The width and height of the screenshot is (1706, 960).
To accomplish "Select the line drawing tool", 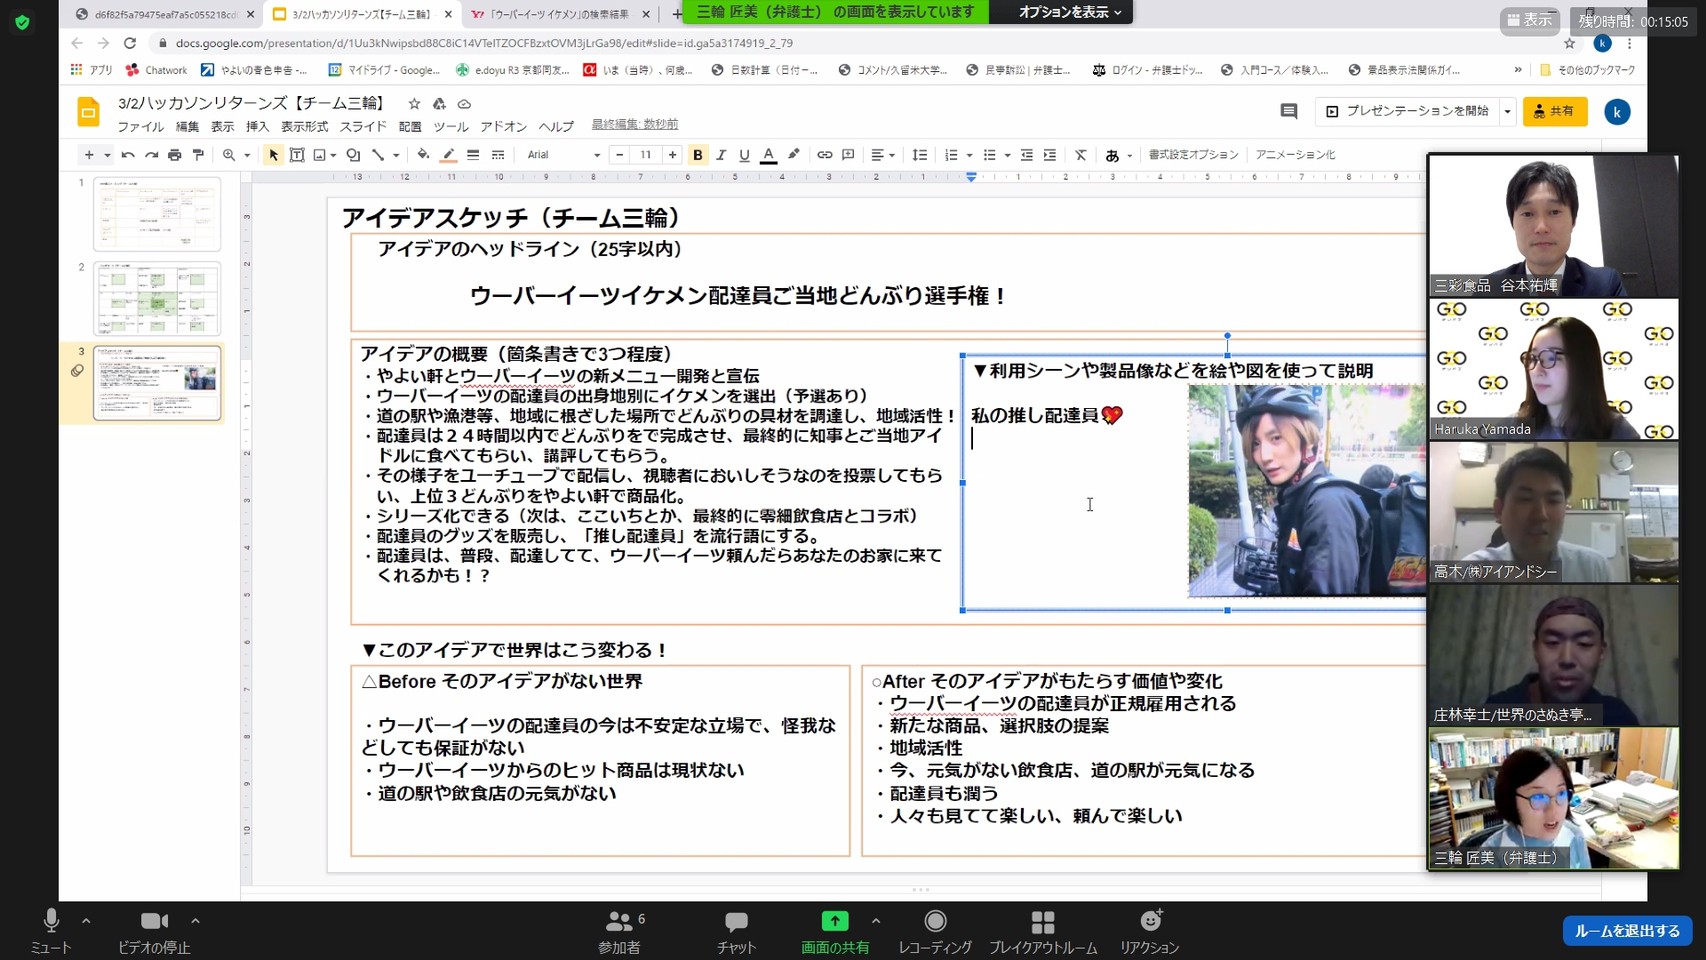I will tap(378, 155).
